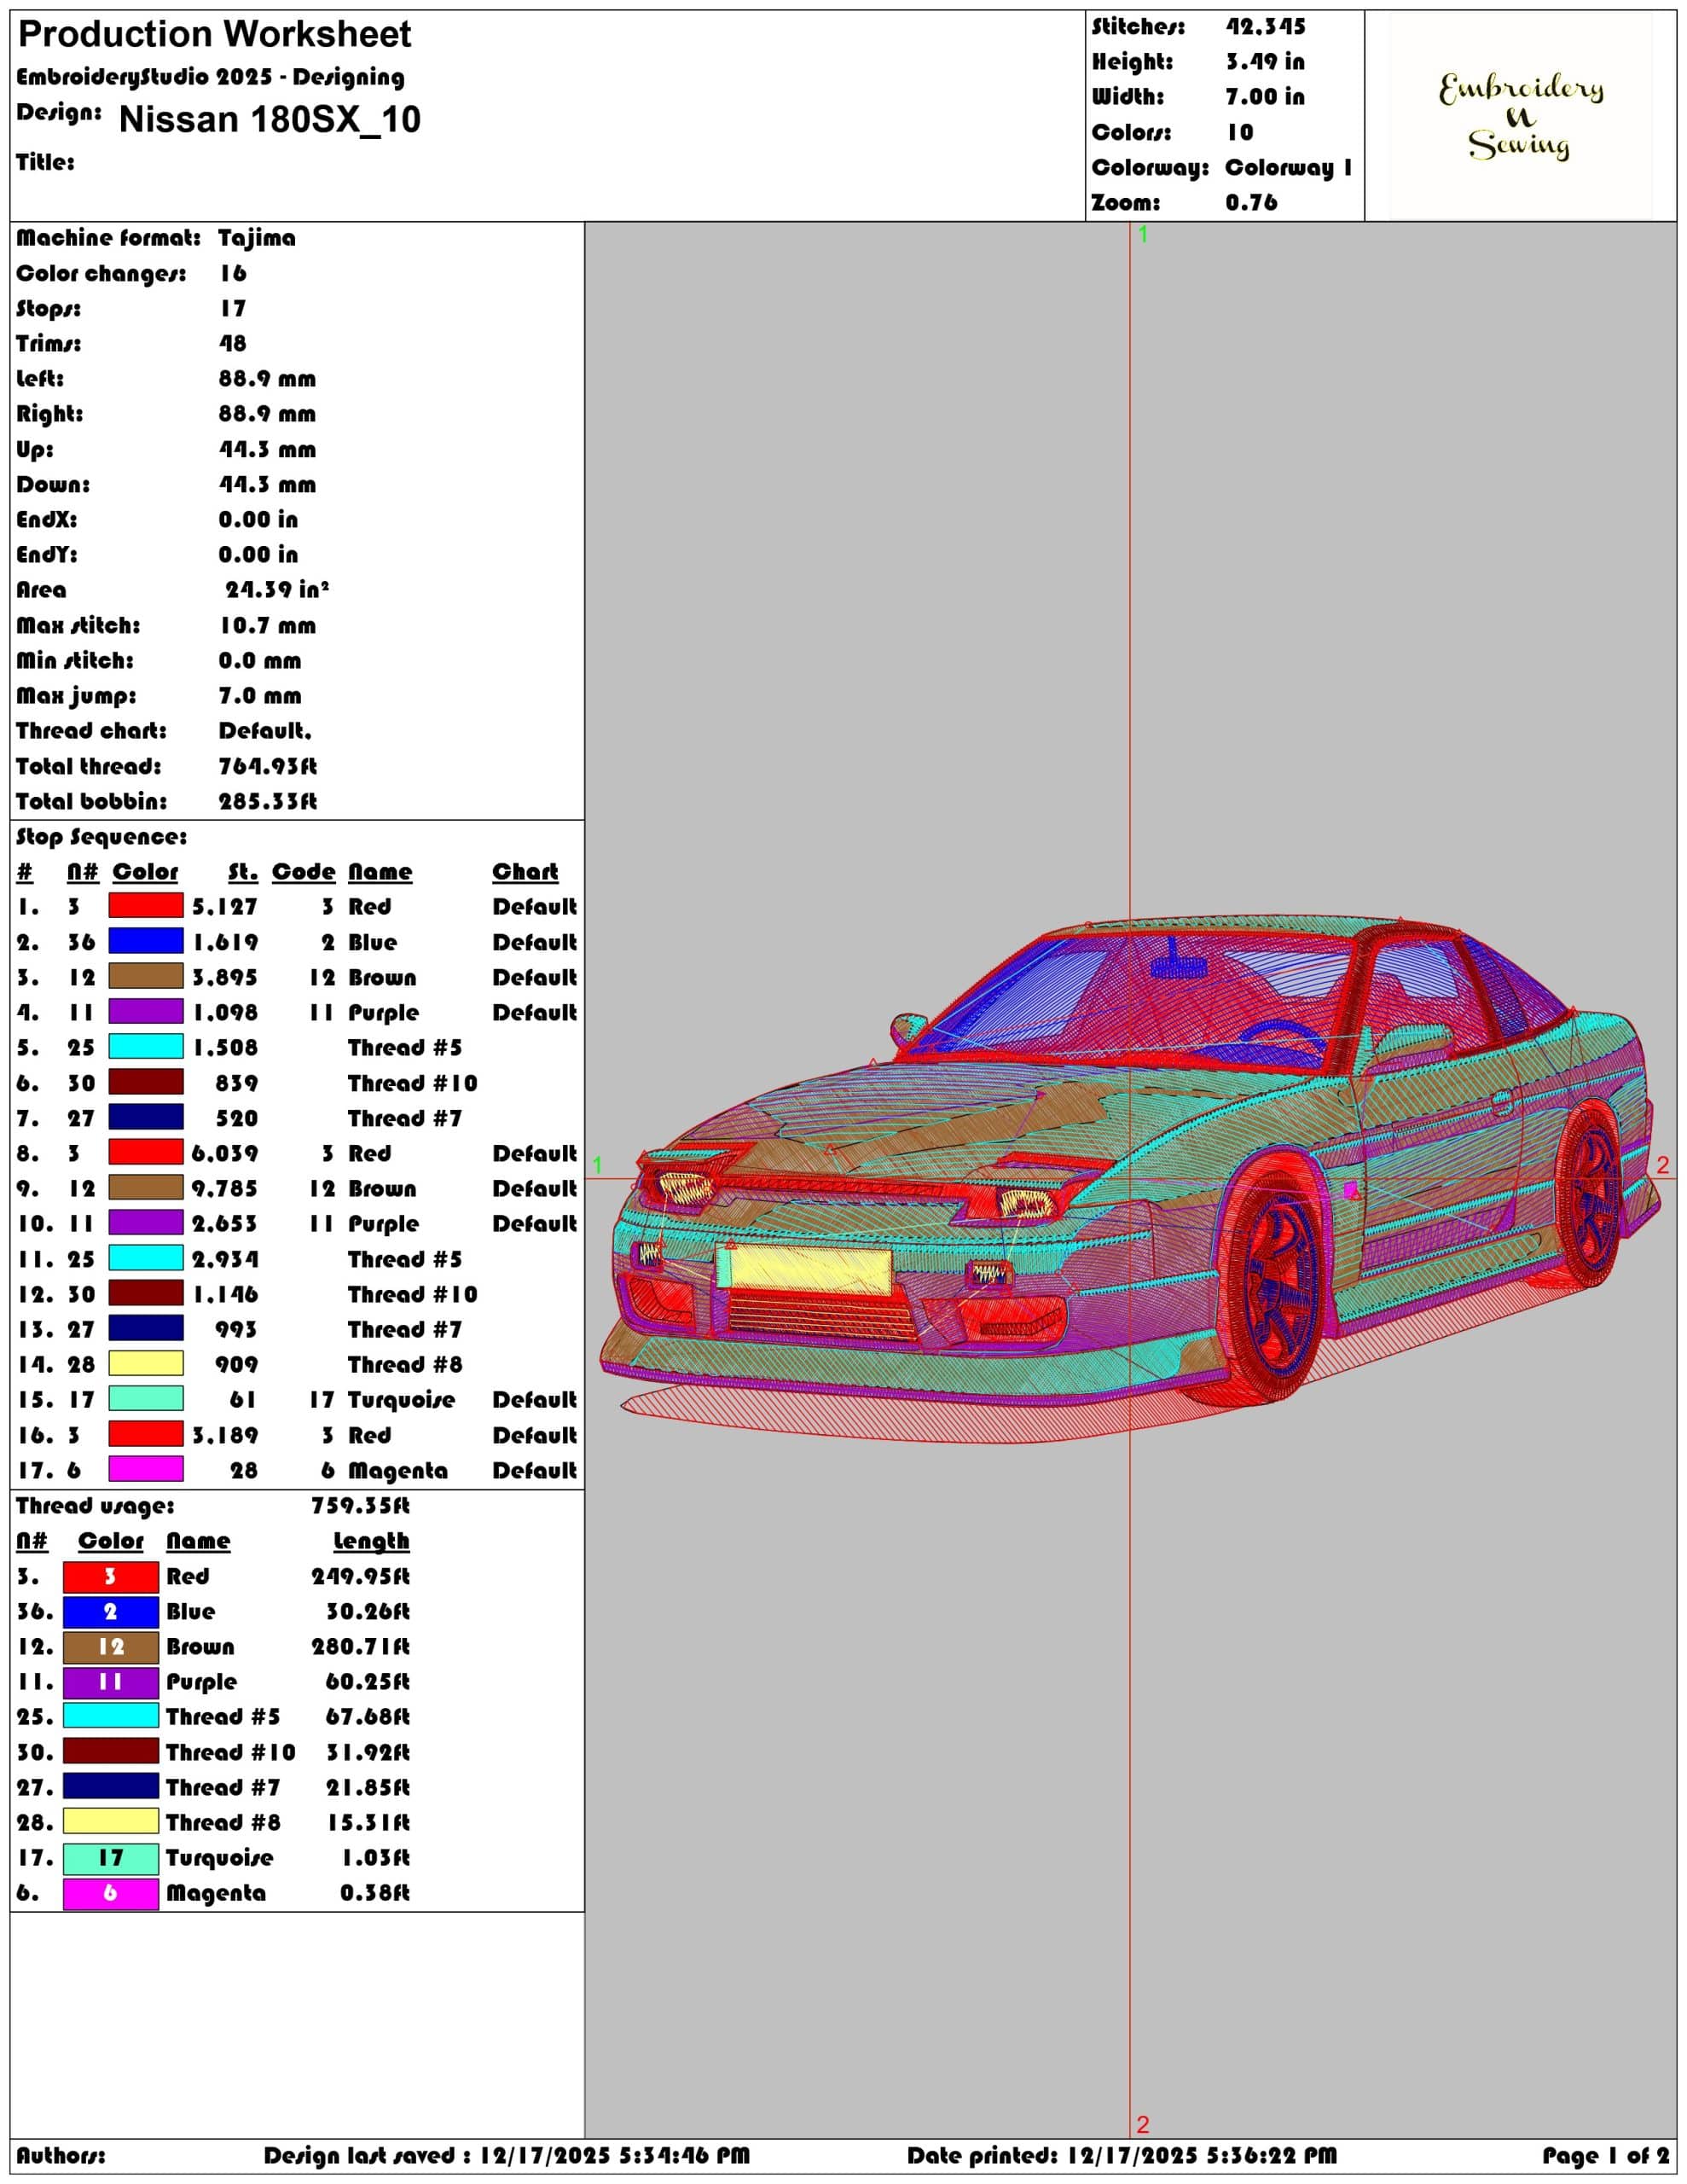Select the Purple swatch numbered 11 in Thread usage
Viewport: 1687px width, 2184px height.
click(x=111, y=1682)
